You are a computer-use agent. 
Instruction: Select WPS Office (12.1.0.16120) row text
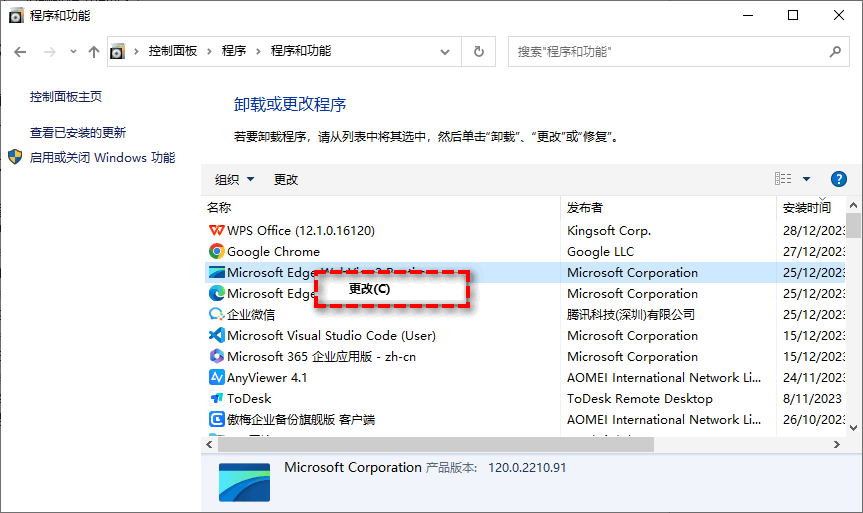click(301, 231)
